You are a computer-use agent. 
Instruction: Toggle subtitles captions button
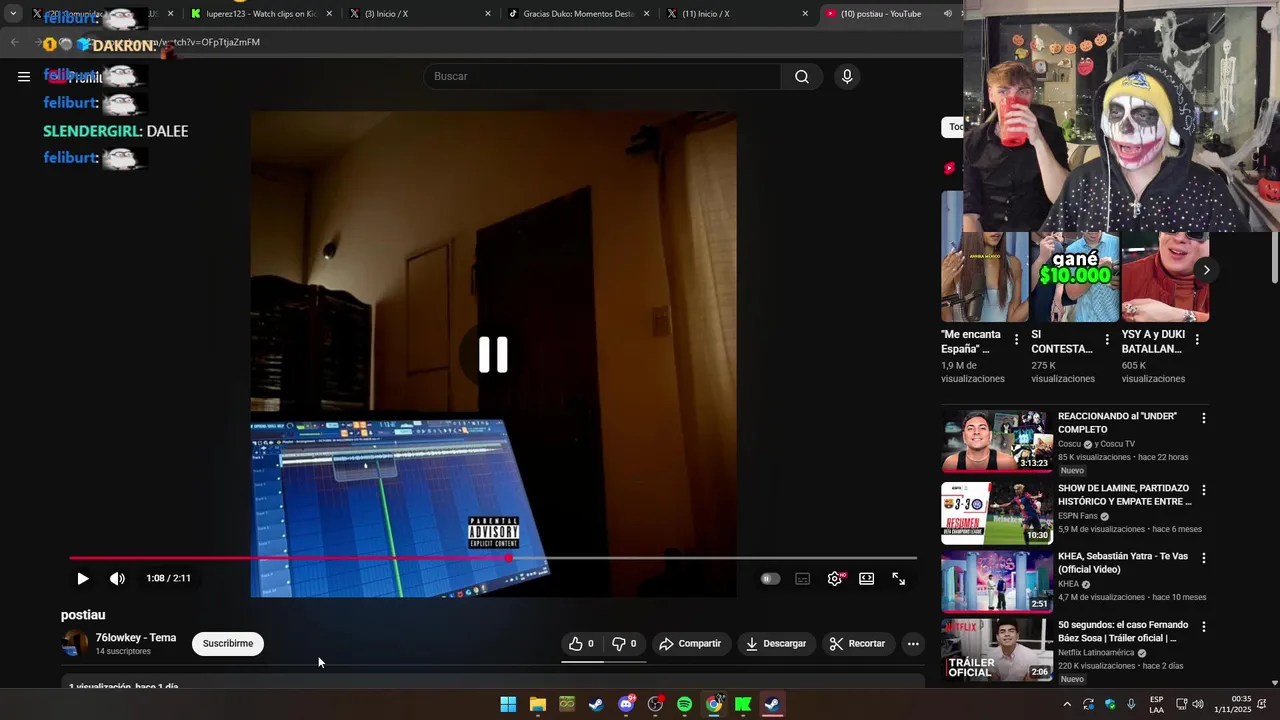click(802, 578)
